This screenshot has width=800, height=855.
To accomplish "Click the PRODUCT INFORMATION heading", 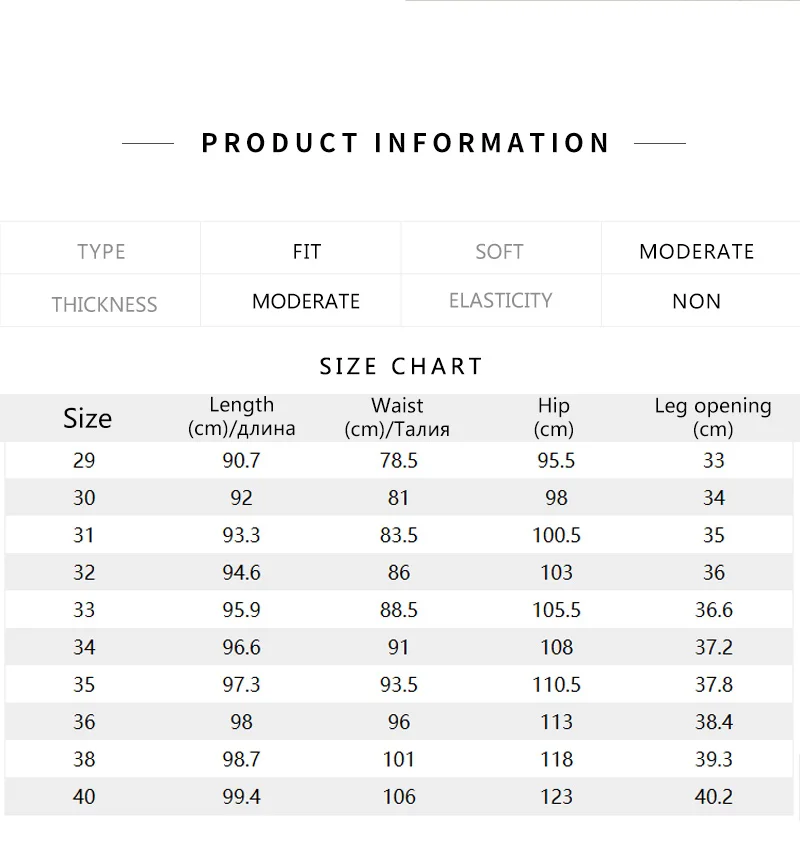I will 405,143.
